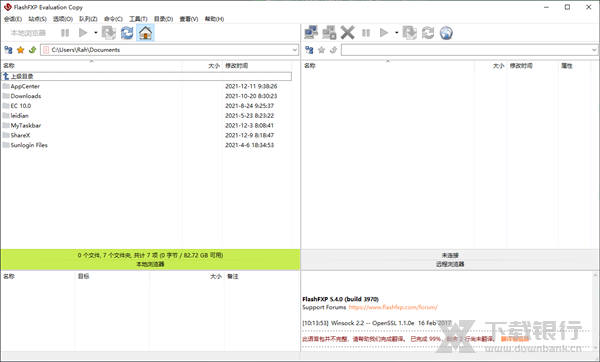Viewport: 600px width, 362px height.
Task: Click the log pane scroll down arrow
Action: point(595,347)
